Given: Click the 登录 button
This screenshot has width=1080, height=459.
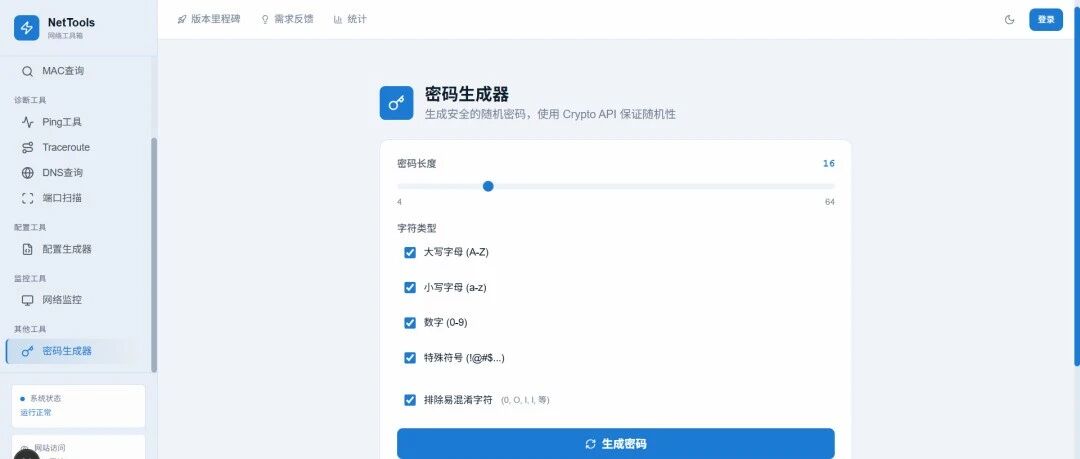Looking at the screenshot, I should tap(1046, 19).
